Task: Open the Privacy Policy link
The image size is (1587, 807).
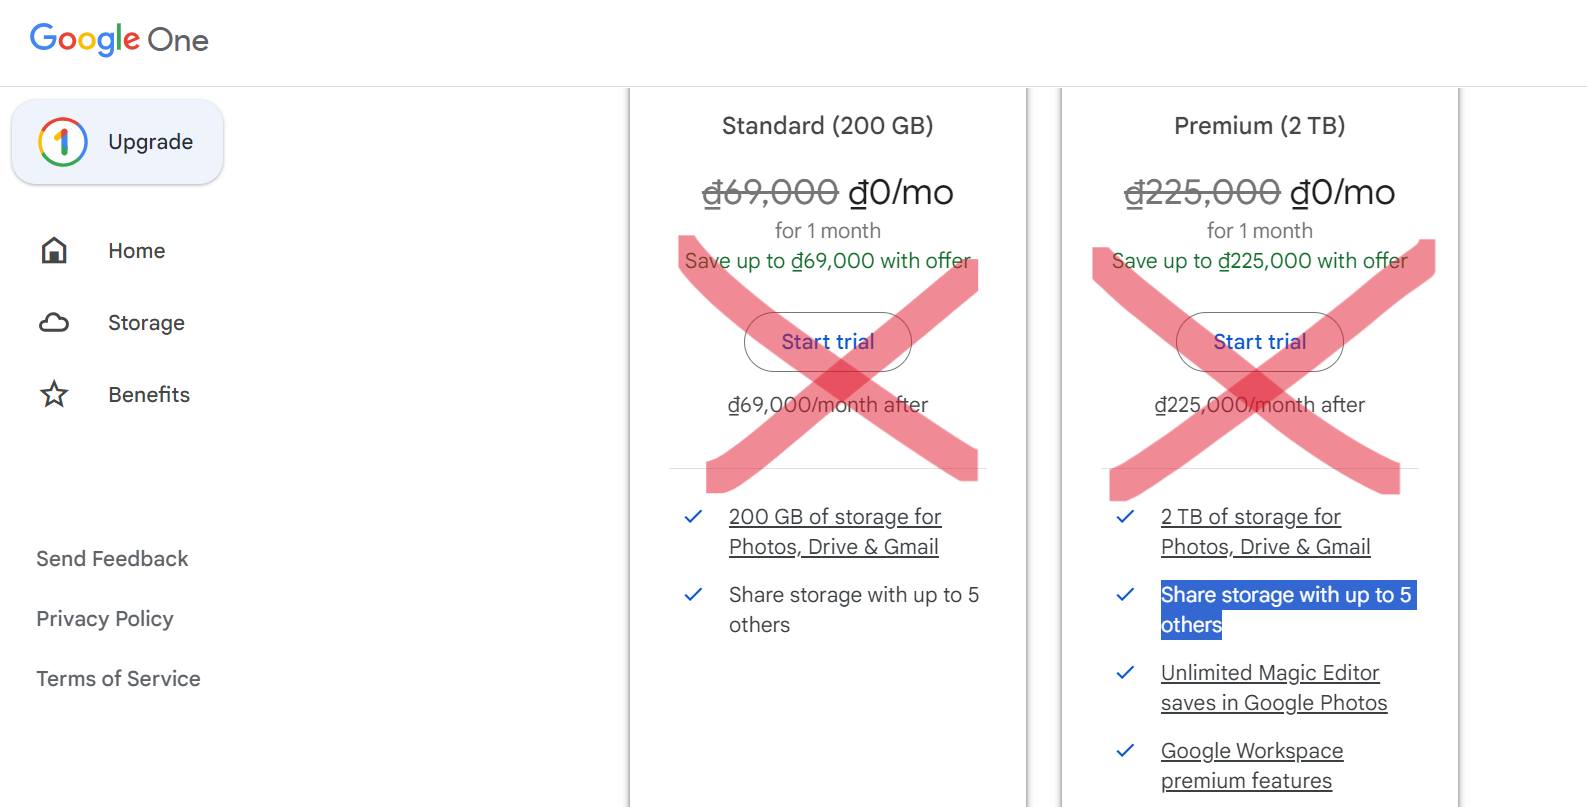Action: (x=105, y=619)
